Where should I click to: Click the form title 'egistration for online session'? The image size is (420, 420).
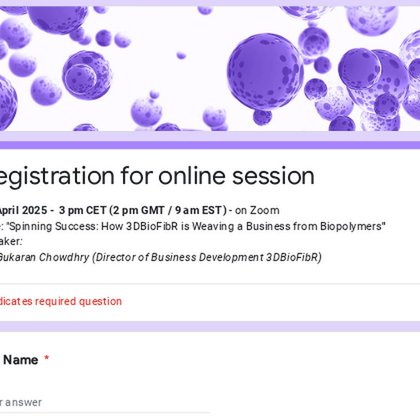[156, 176]
